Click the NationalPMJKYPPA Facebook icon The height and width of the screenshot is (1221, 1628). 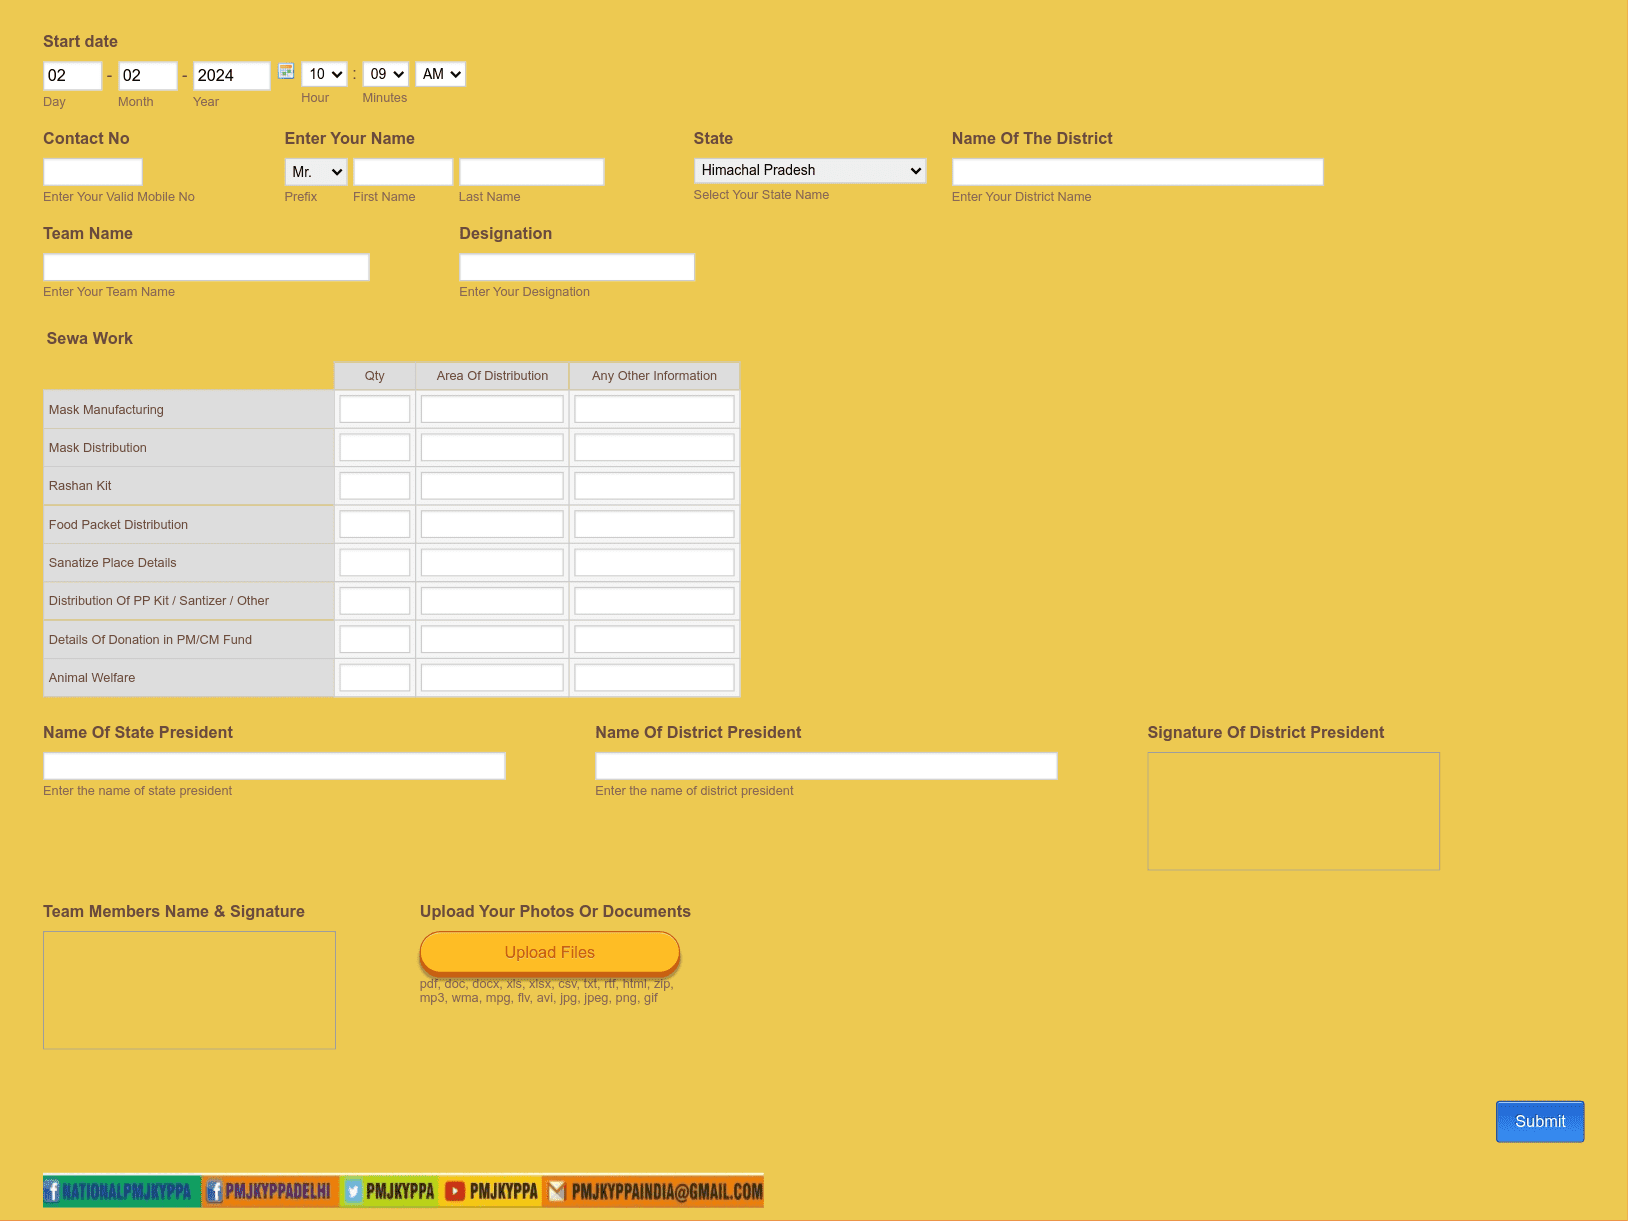[52, 1191]
